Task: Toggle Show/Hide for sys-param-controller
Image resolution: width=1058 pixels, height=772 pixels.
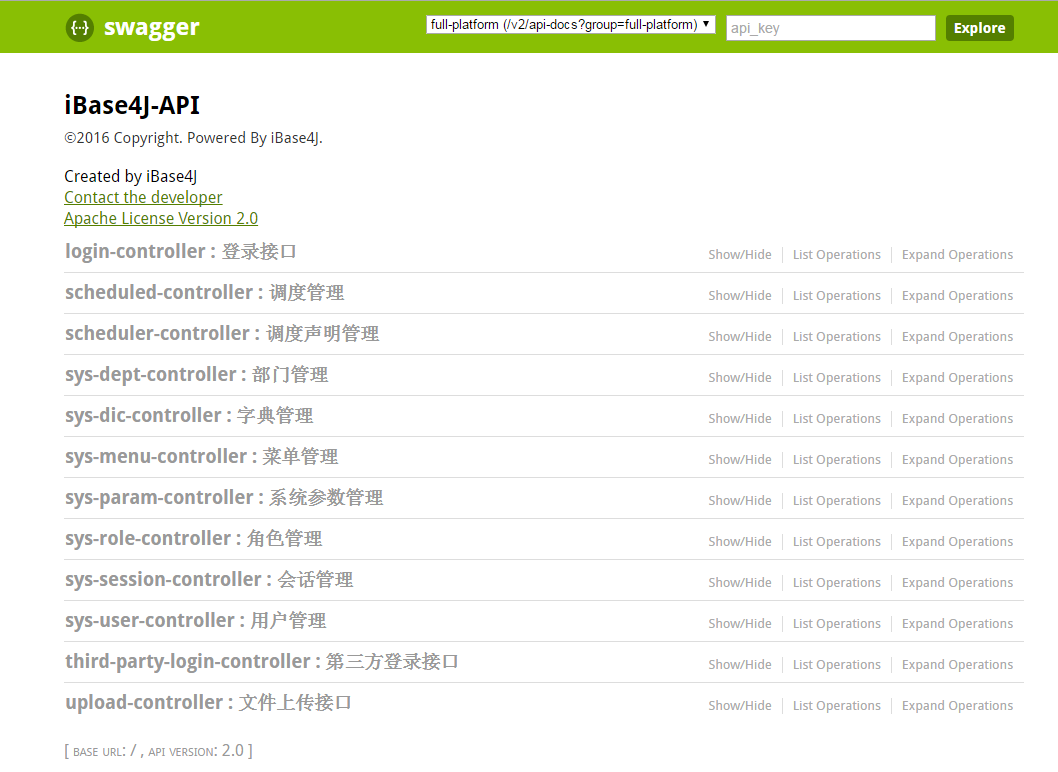Action: [740, 501]
